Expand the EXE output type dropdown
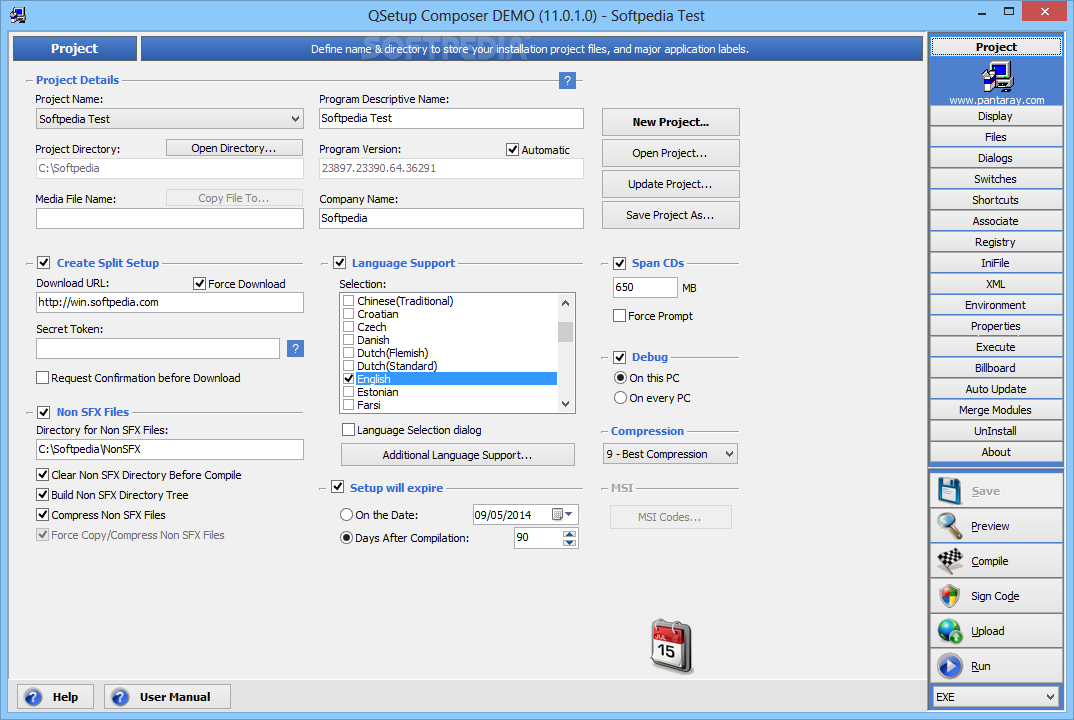 point(1050,697)
